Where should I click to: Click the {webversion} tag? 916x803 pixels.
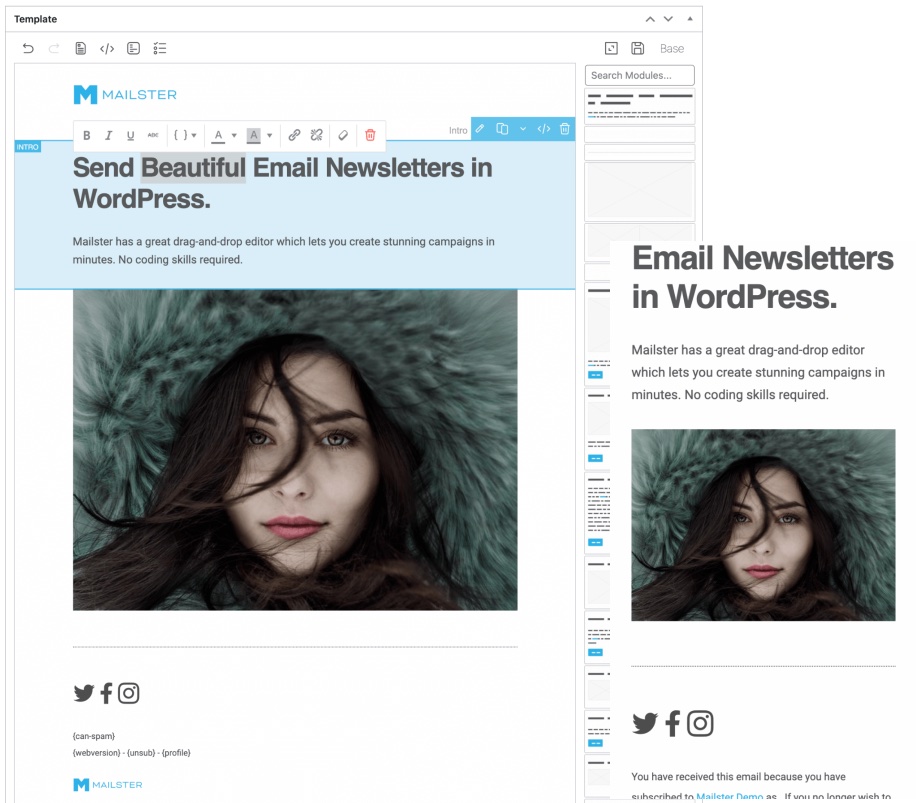coord(96,753)
